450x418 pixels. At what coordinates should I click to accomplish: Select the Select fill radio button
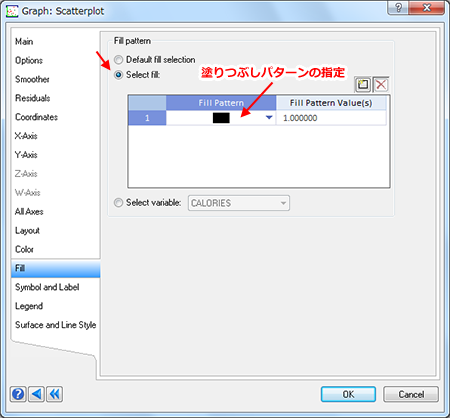(118, 75)
